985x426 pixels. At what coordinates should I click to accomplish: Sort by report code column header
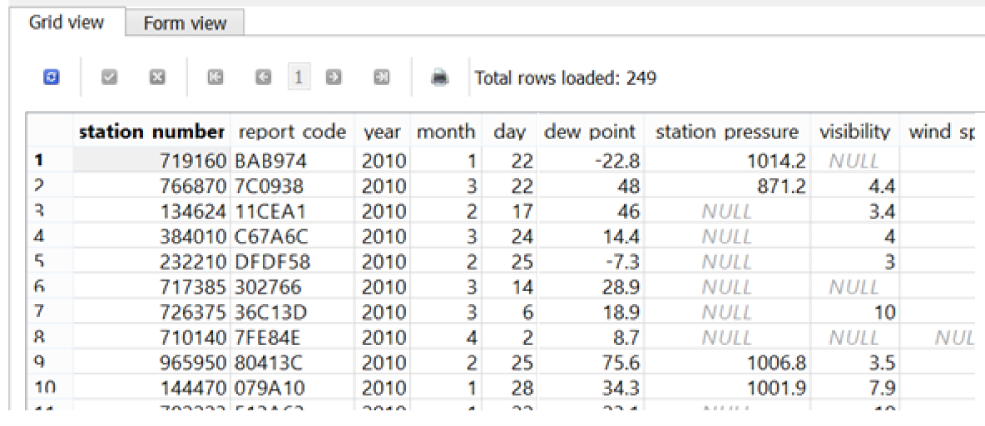coord(292,132)
